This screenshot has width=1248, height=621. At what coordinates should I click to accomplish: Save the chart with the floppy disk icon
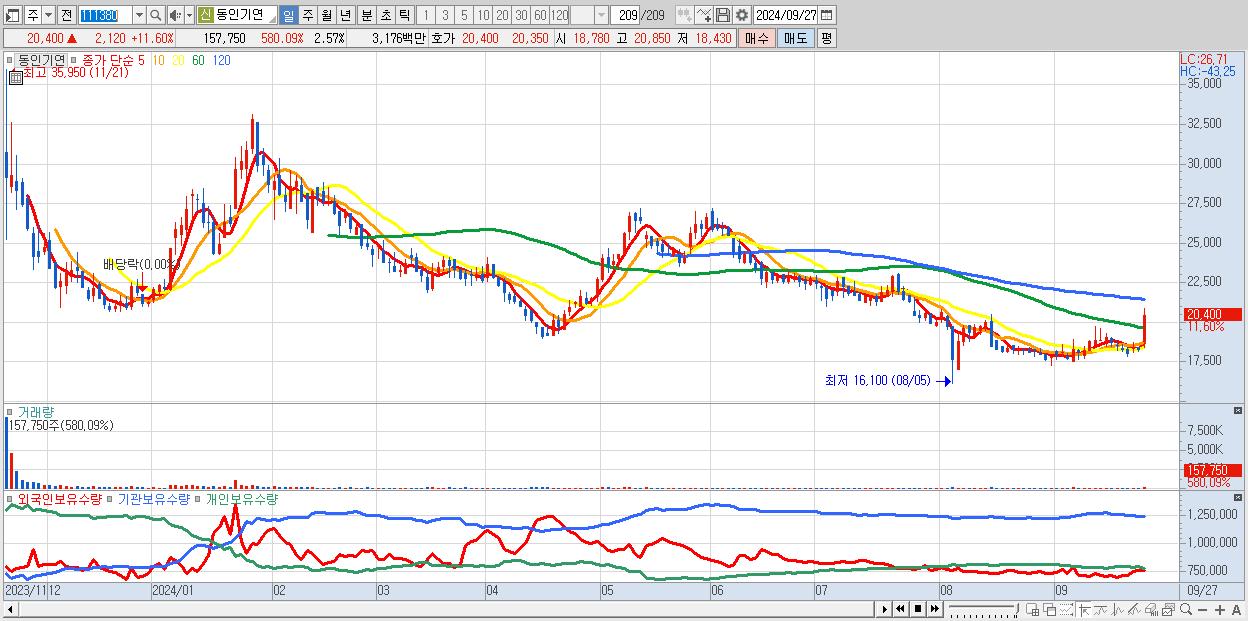click(723, 15)
